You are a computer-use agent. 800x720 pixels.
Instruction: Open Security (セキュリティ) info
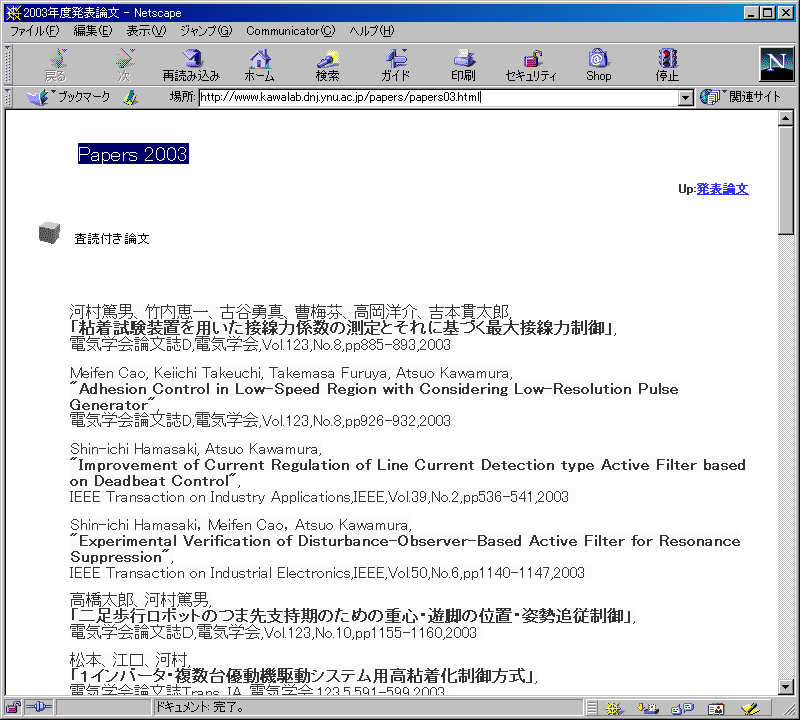(x=531, y=65)
